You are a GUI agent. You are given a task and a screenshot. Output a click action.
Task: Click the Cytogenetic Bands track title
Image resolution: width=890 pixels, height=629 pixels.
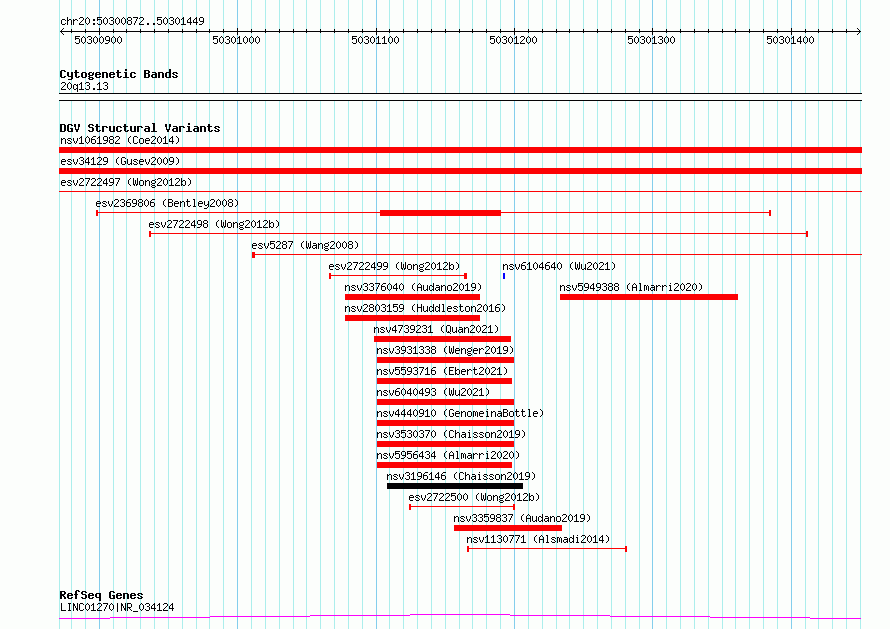119,74
